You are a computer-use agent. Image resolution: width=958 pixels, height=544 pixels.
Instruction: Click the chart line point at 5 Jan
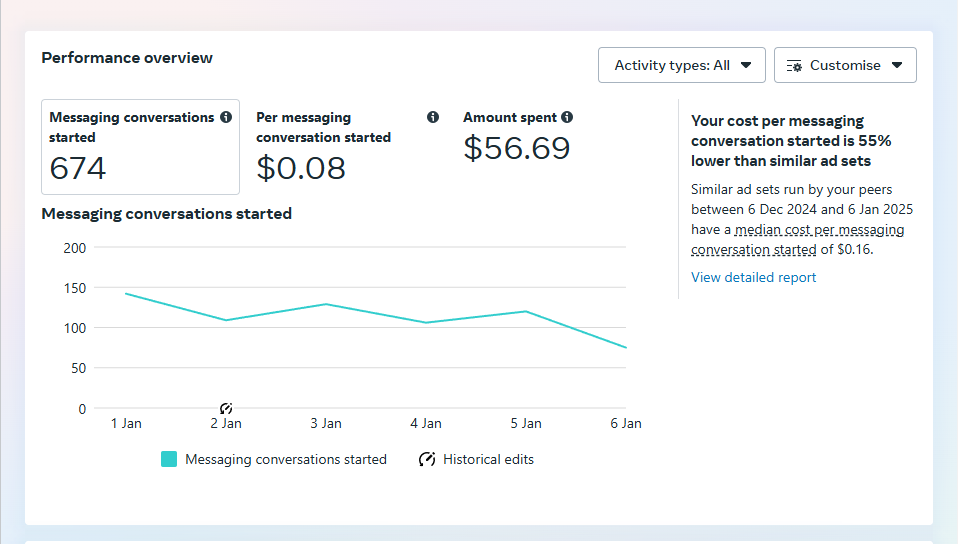coord(526,311)
